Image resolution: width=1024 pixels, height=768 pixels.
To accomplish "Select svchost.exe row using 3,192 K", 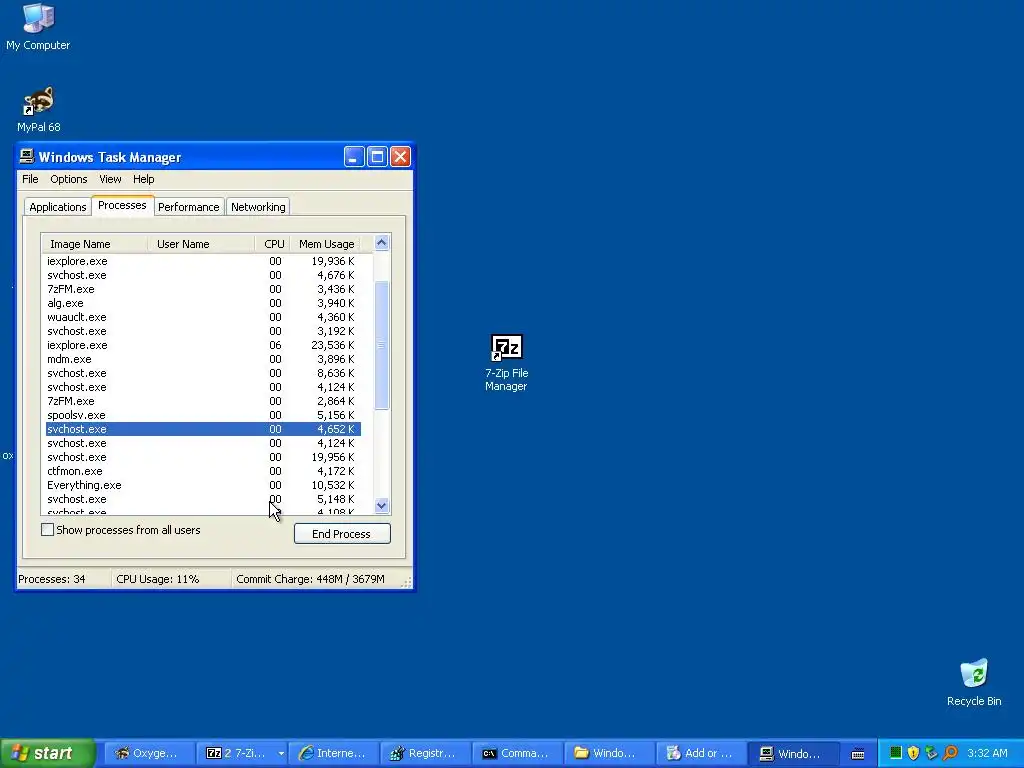I will pos(203,331).
